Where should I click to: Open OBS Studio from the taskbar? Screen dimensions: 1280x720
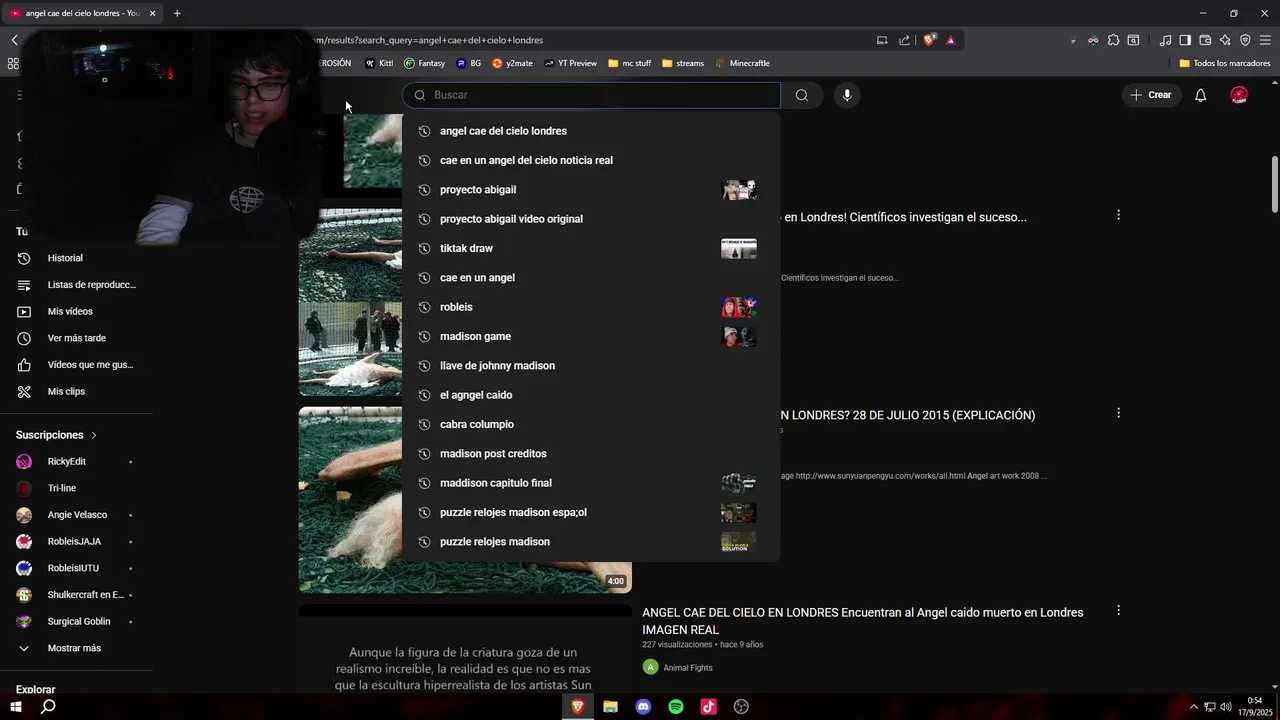pyautogui.click(x=741, y=706)
